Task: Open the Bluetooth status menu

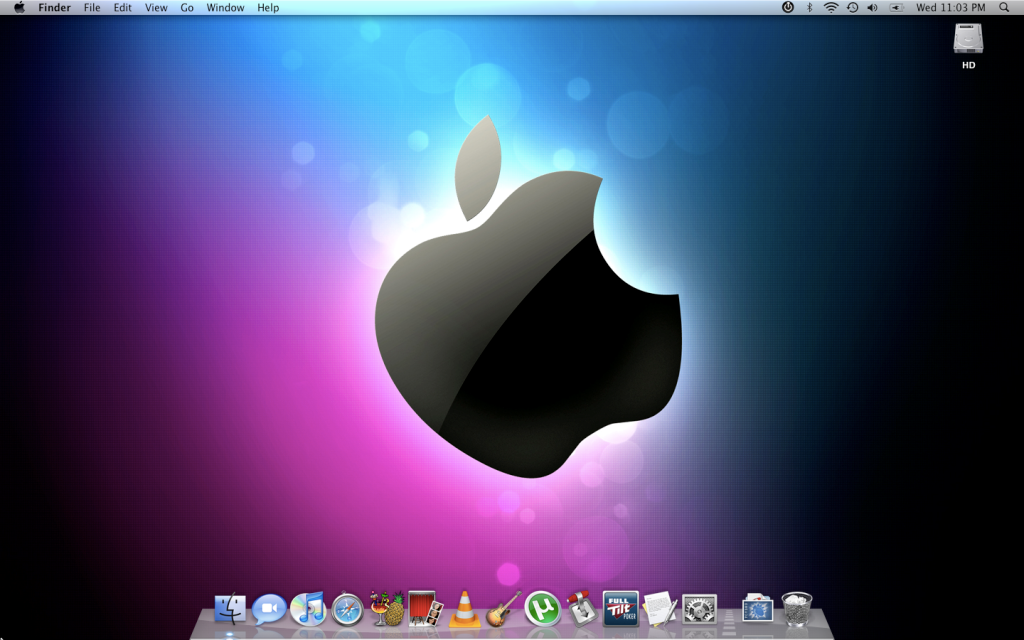Action: click(x=809, y=8)
